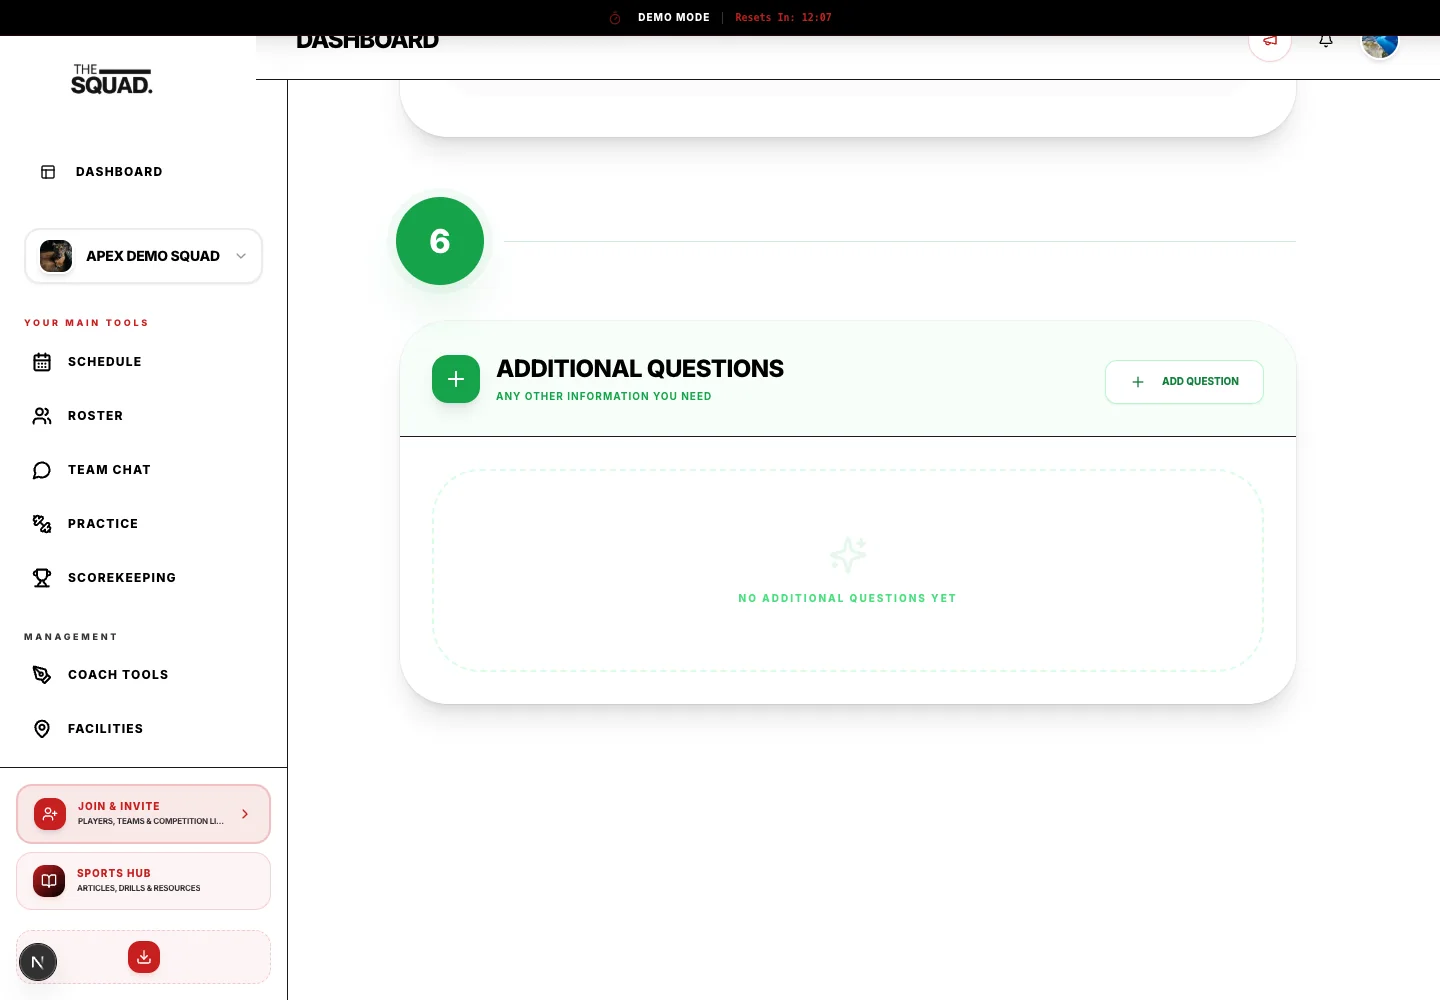The height and width of the screenshot is (1000, 1440).
Task: Click the red download install icon
Action: [x=144, y=957]
